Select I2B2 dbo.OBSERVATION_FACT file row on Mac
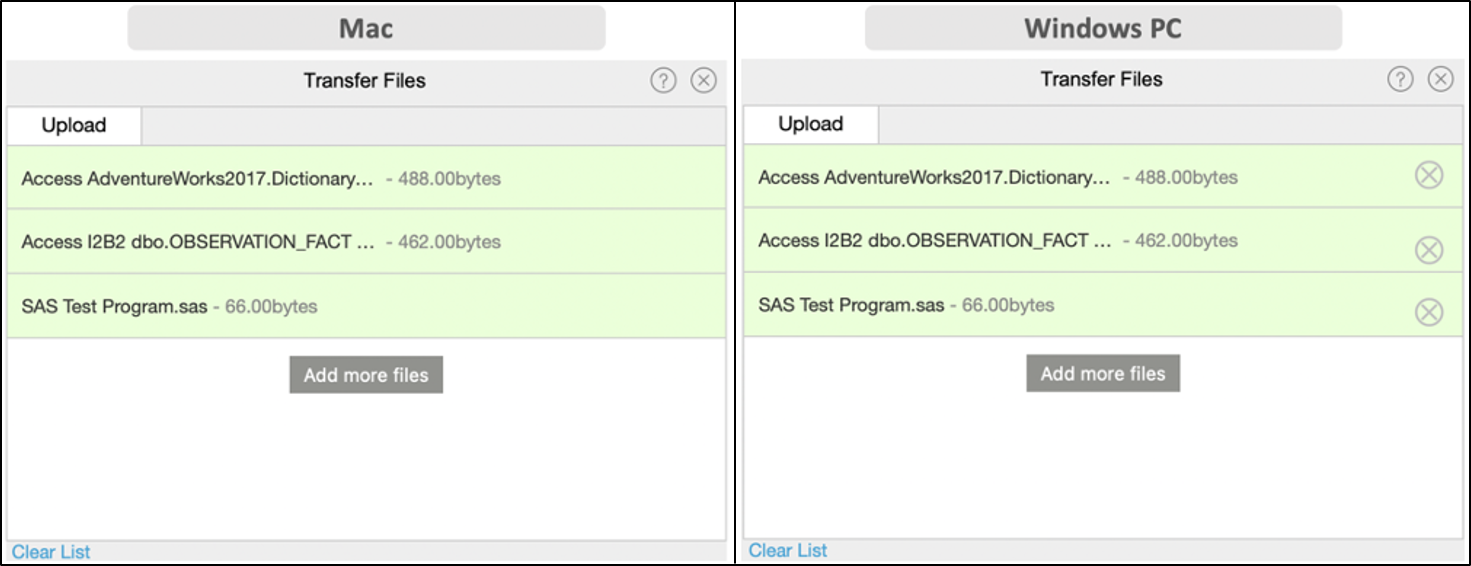The height and width of the screenshot is (566, 1471). tap(366, 241)
